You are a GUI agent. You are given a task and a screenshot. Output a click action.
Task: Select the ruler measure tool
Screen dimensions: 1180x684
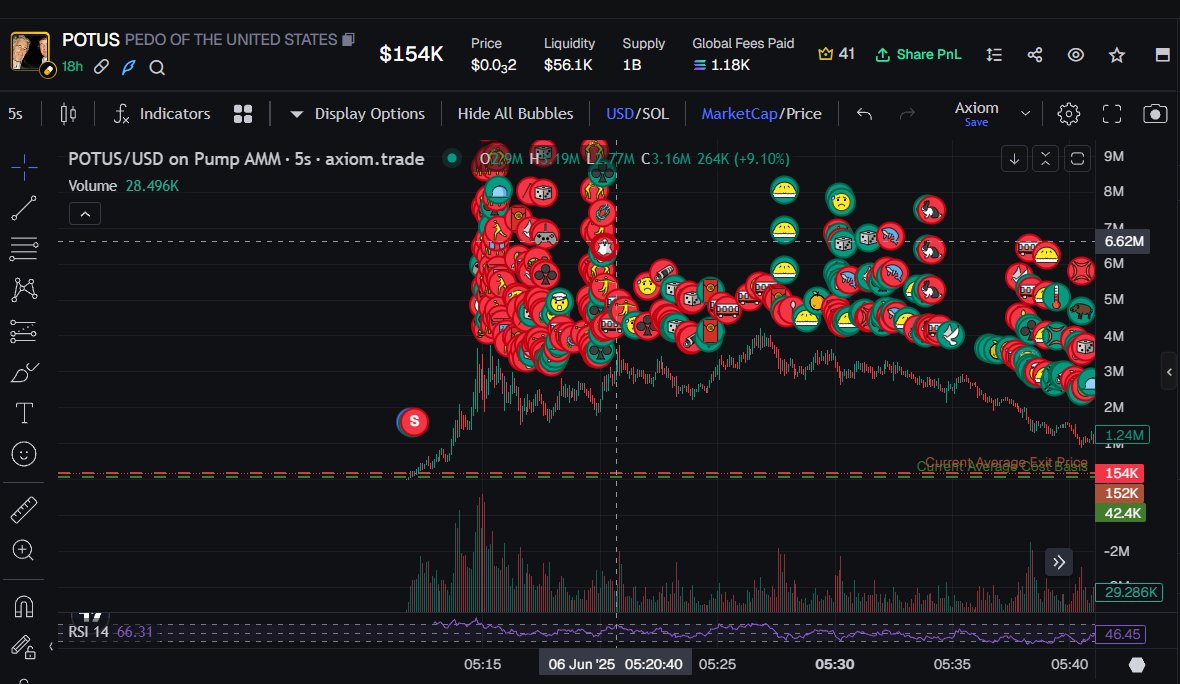(x=24, y=509)
